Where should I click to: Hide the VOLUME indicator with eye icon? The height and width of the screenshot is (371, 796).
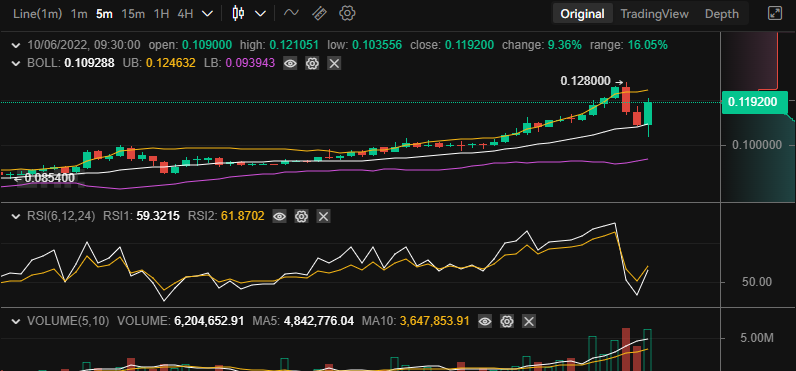pyautogui.click(x=485, y=321)
